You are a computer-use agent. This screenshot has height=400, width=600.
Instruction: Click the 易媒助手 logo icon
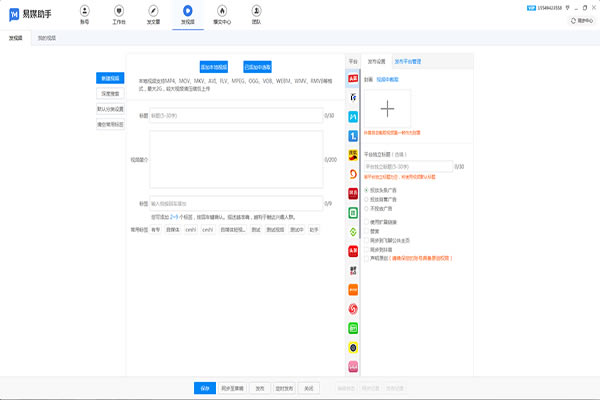pyautogui.click(x=14, y=15)
